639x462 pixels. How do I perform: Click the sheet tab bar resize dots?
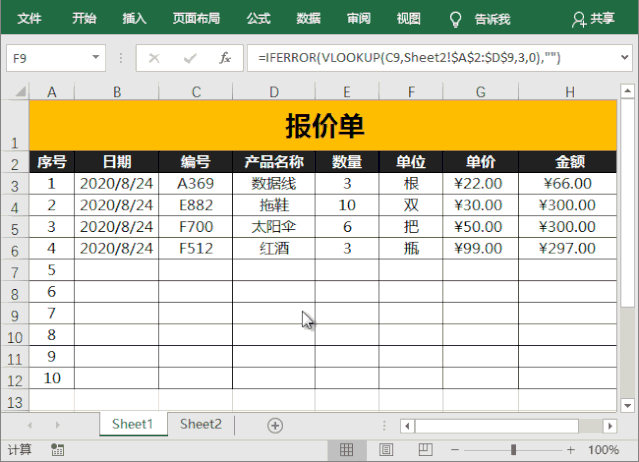(384, 426)
